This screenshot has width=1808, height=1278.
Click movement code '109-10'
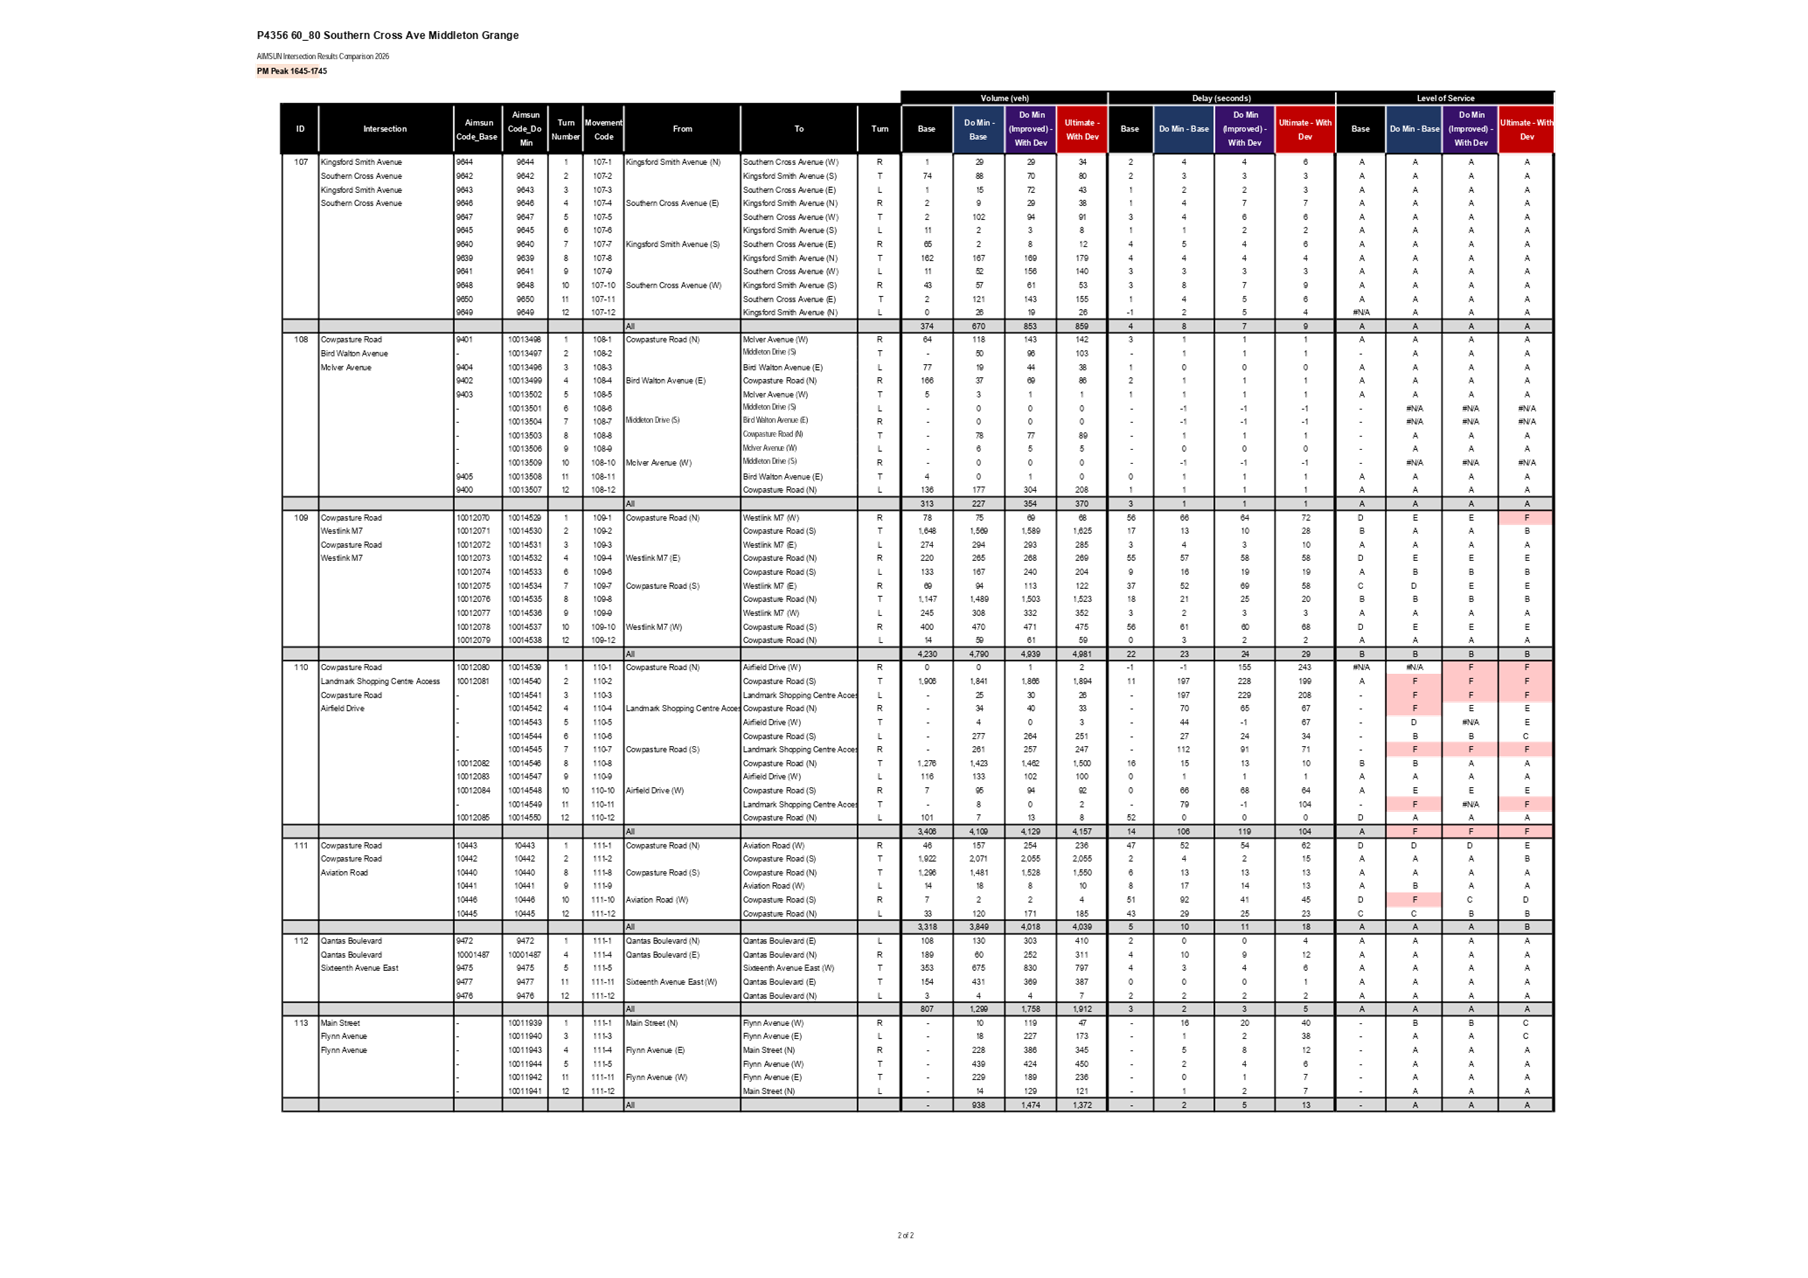coord(602,627)
